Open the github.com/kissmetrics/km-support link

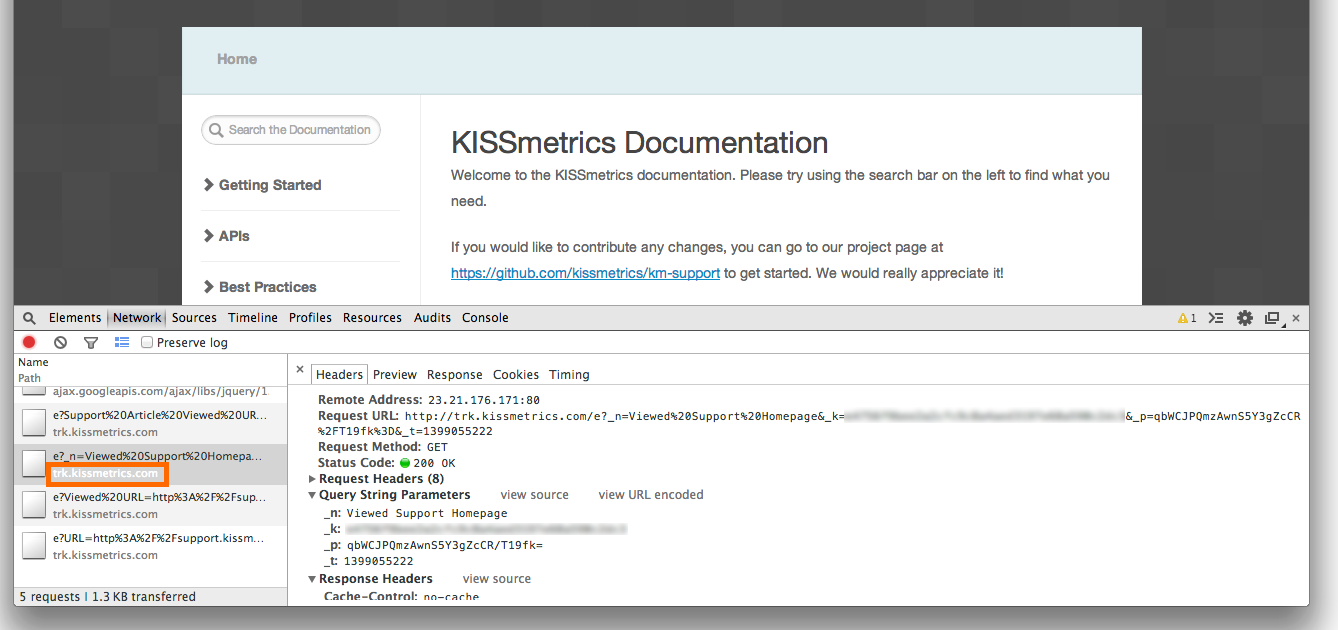click(x=585, y=273)
